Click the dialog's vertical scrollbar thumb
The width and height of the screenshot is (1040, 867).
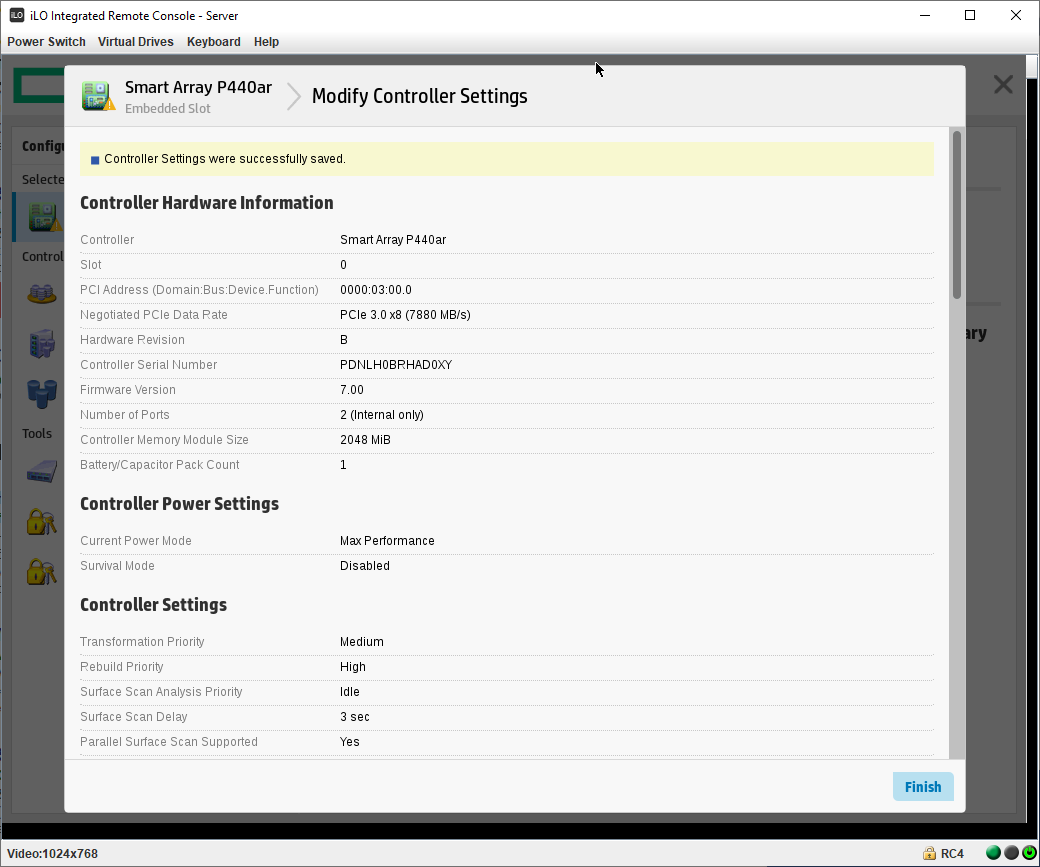tap(956, 215)
